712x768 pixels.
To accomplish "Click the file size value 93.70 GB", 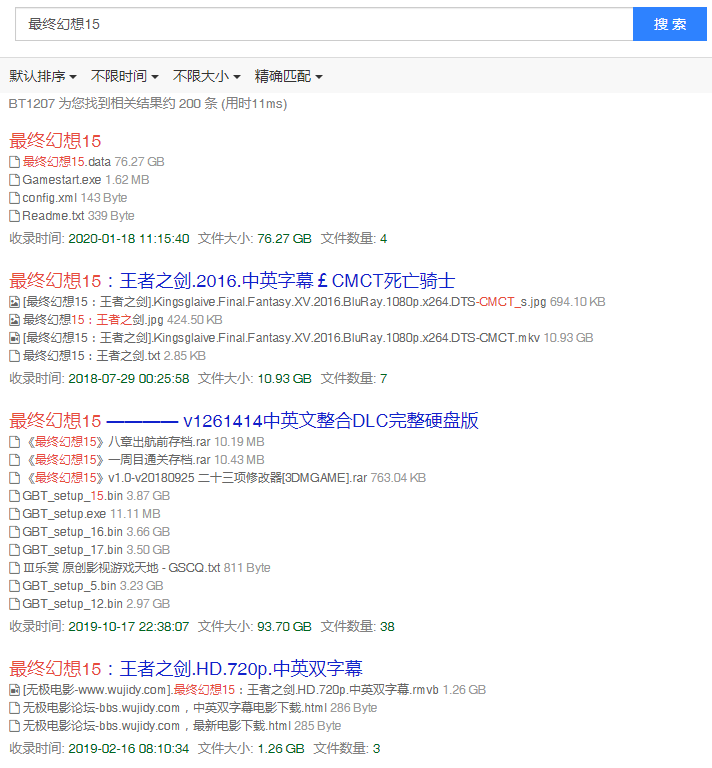I will tap(285, 626).
